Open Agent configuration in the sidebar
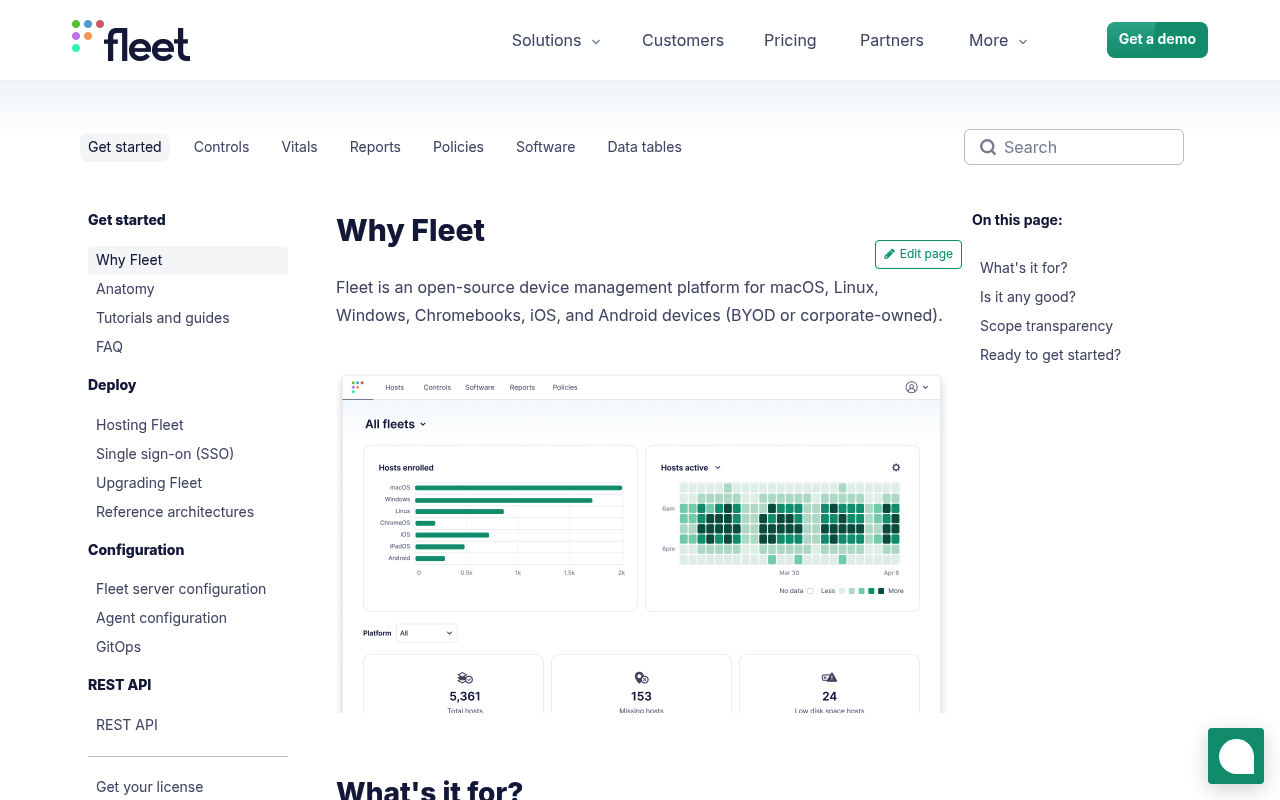Viewport: 1280px width, 800px height. (x=161, y=618)
